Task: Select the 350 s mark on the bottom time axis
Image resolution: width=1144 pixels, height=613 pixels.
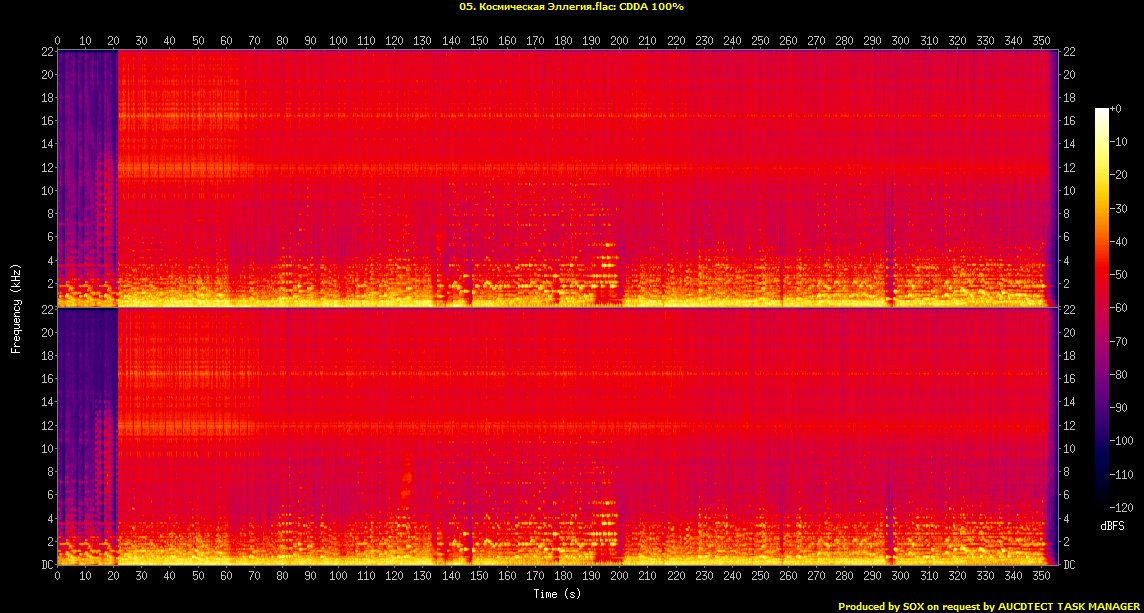Action: [1043, 577]
